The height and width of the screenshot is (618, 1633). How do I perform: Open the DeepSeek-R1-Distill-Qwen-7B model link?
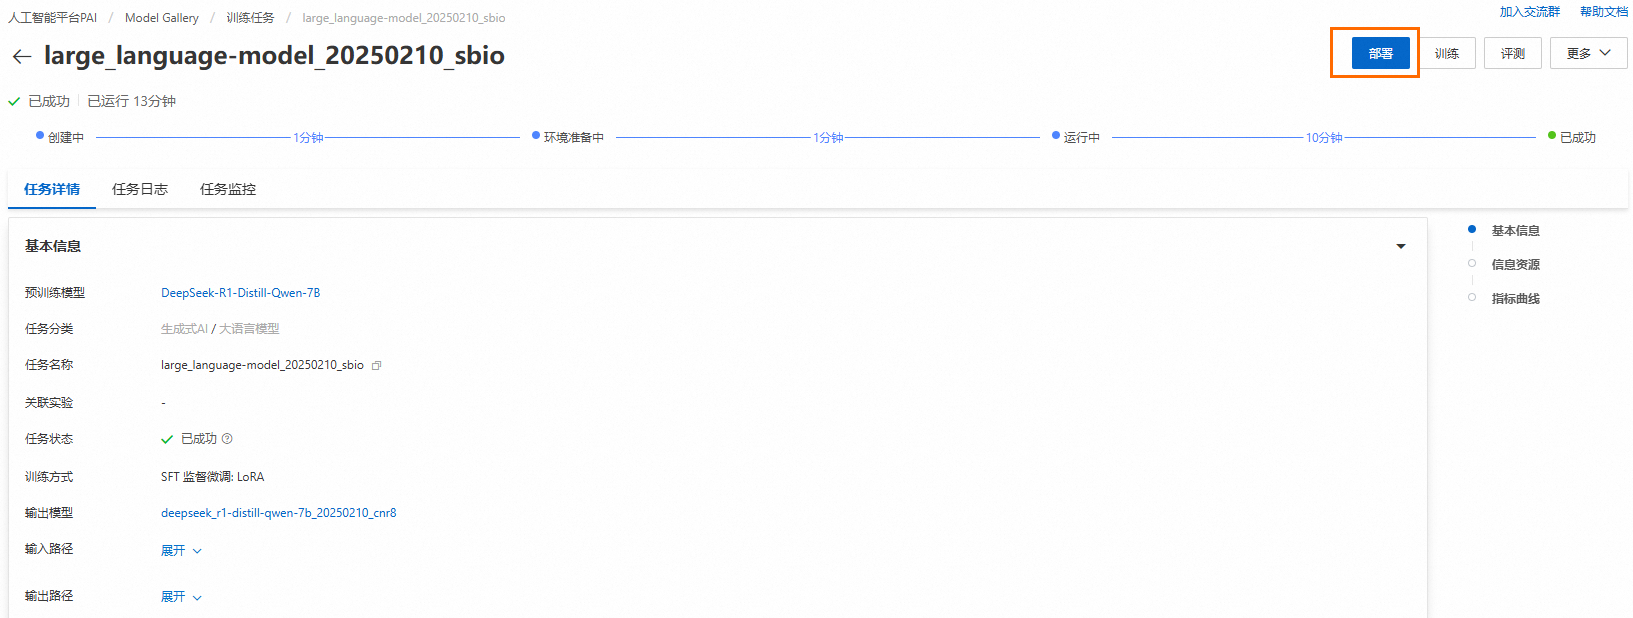pos(241,293)
